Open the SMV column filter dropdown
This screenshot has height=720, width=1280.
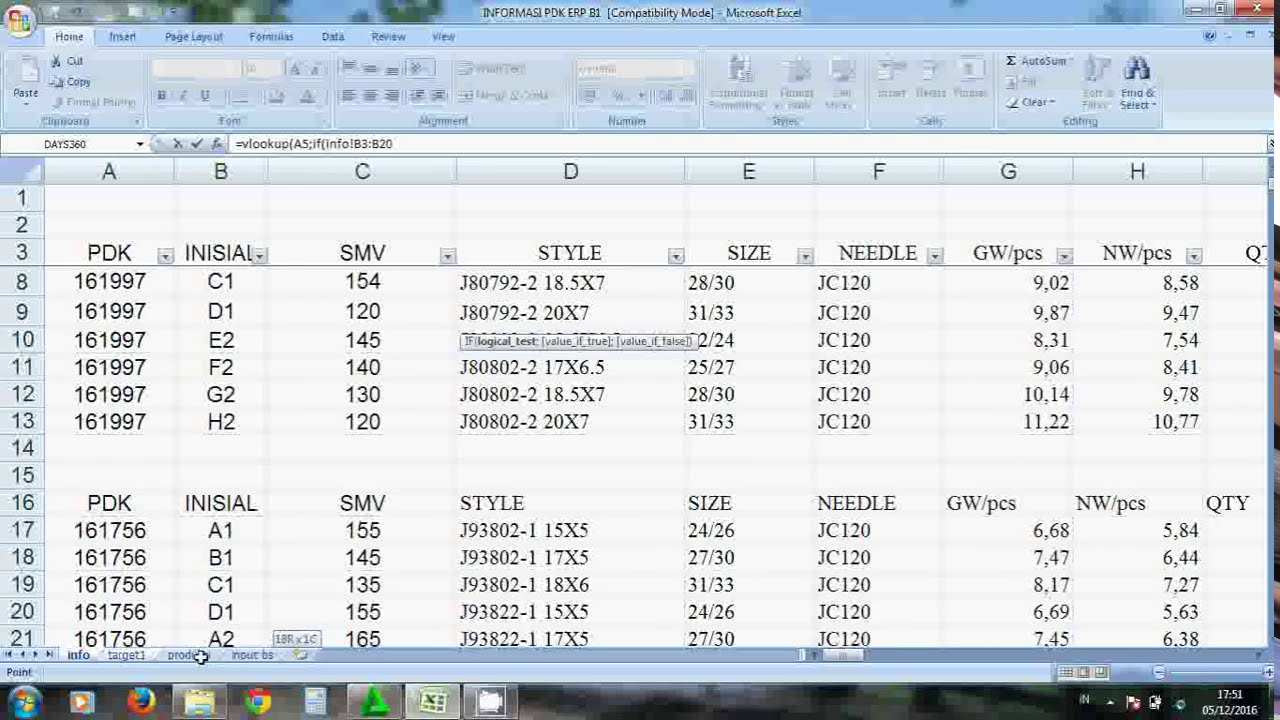coord(447,256)
